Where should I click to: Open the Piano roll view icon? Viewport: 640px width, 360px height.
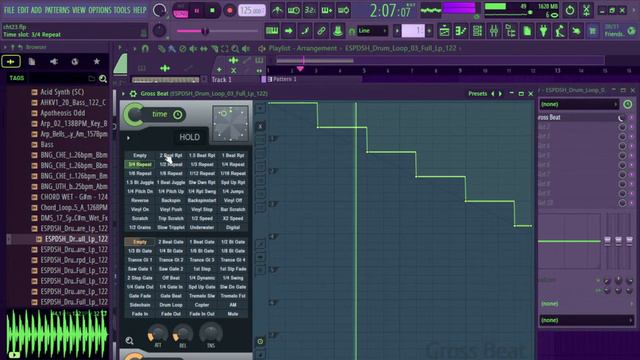(461, 31)
